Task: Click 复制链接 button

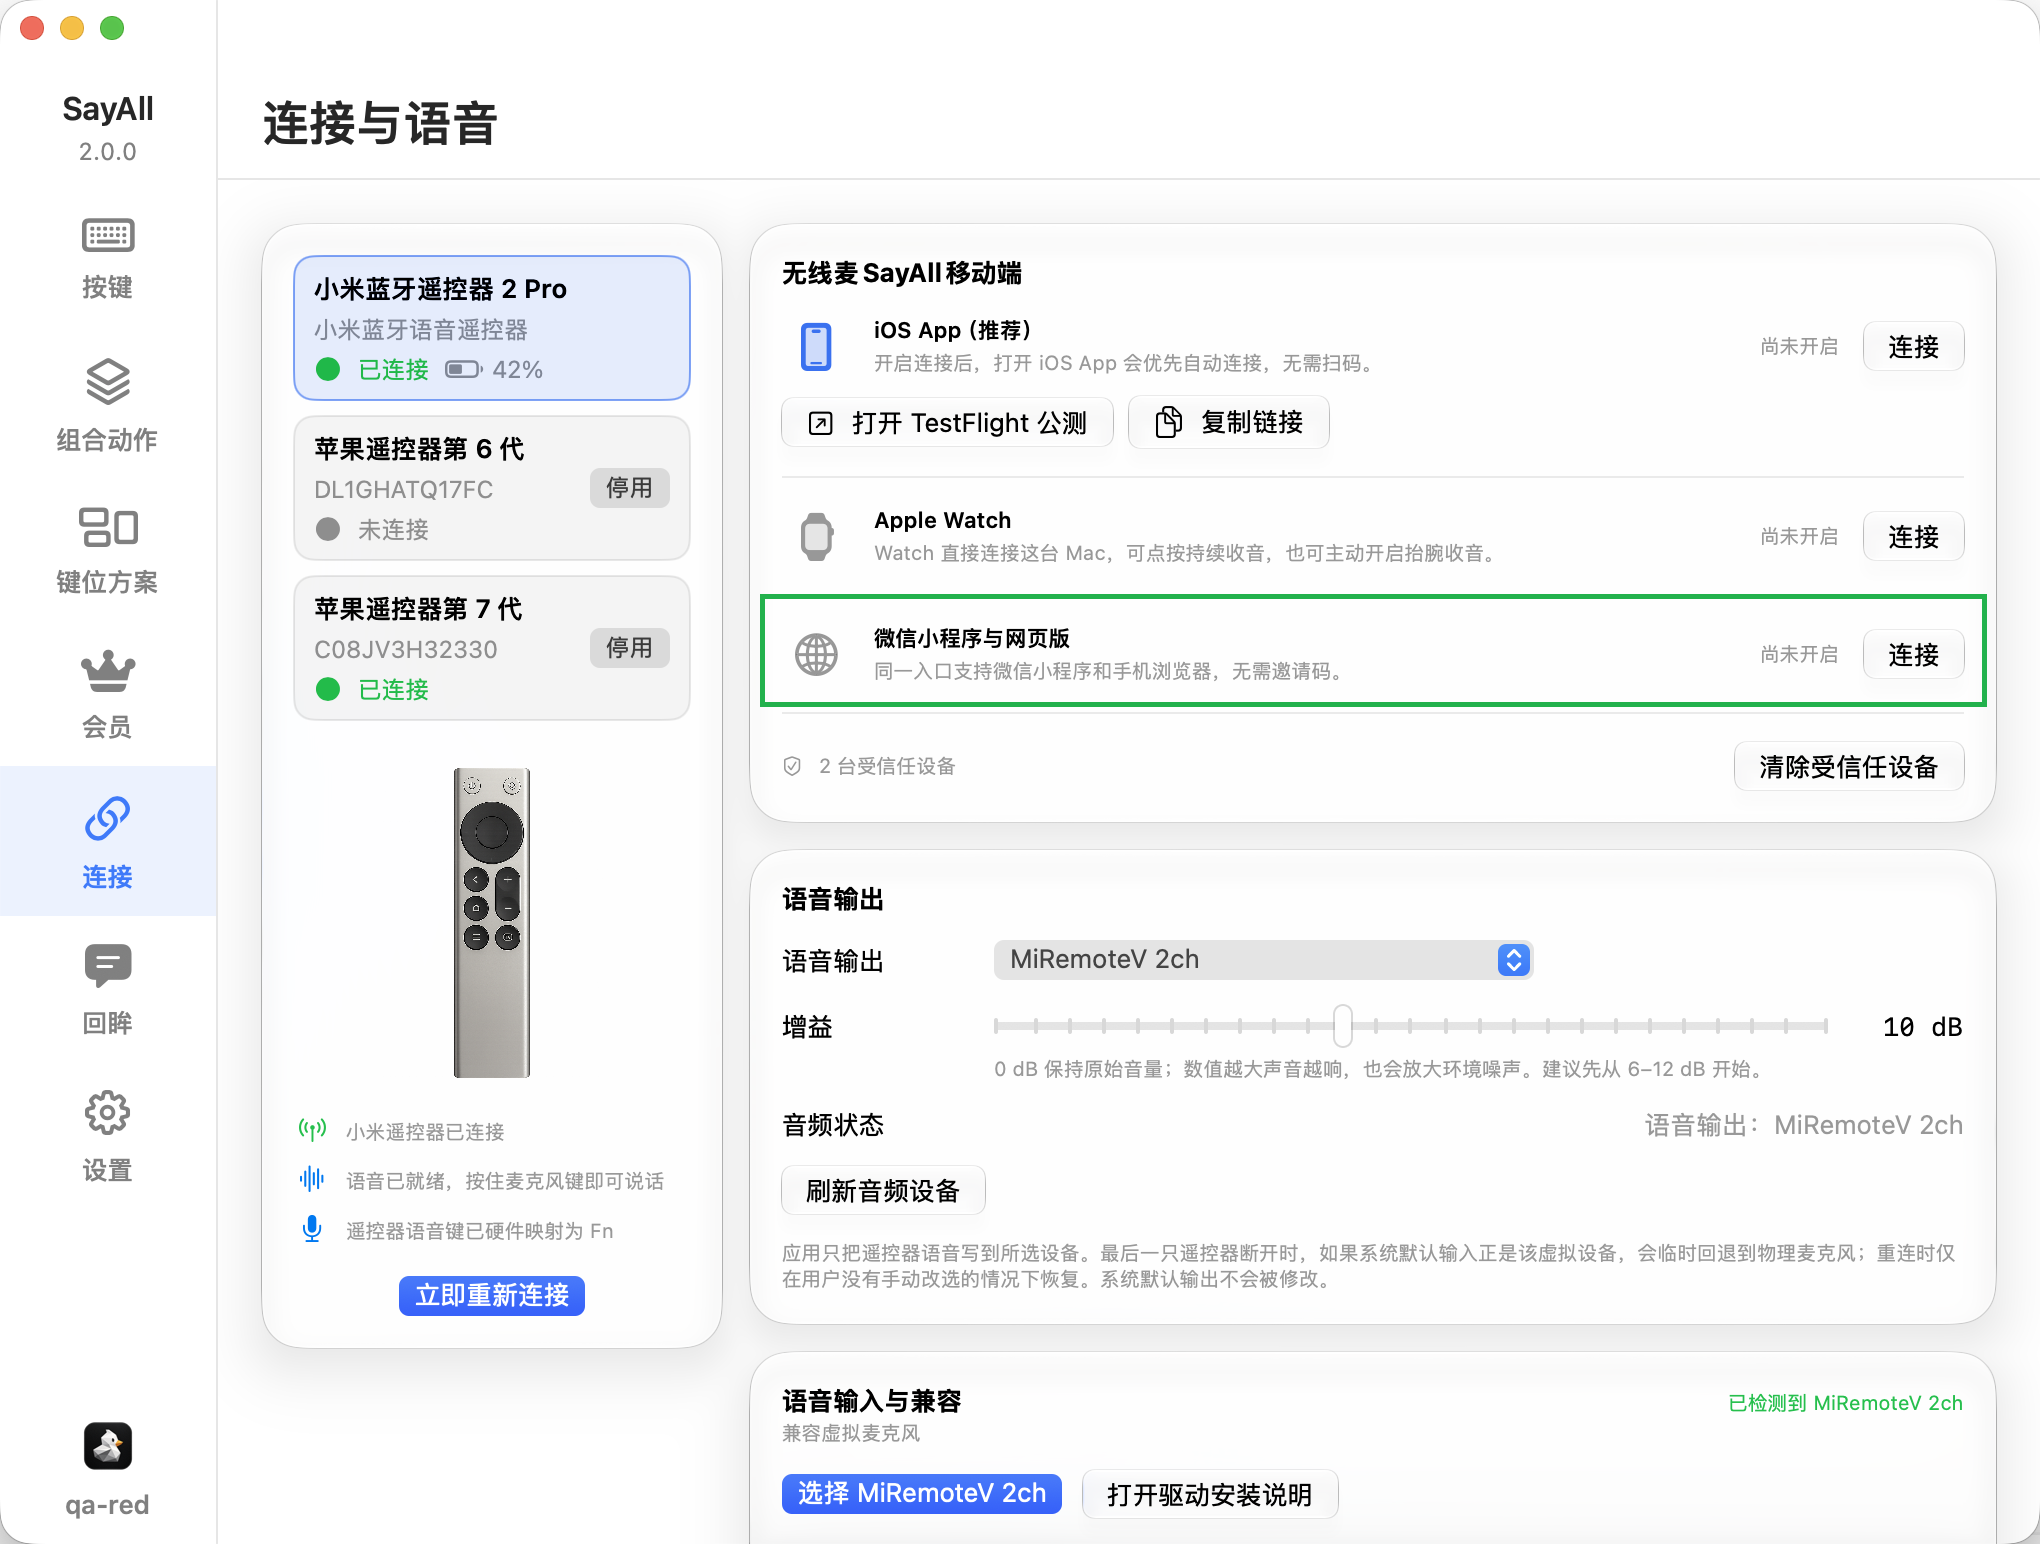Action: tap(1229, 422)
